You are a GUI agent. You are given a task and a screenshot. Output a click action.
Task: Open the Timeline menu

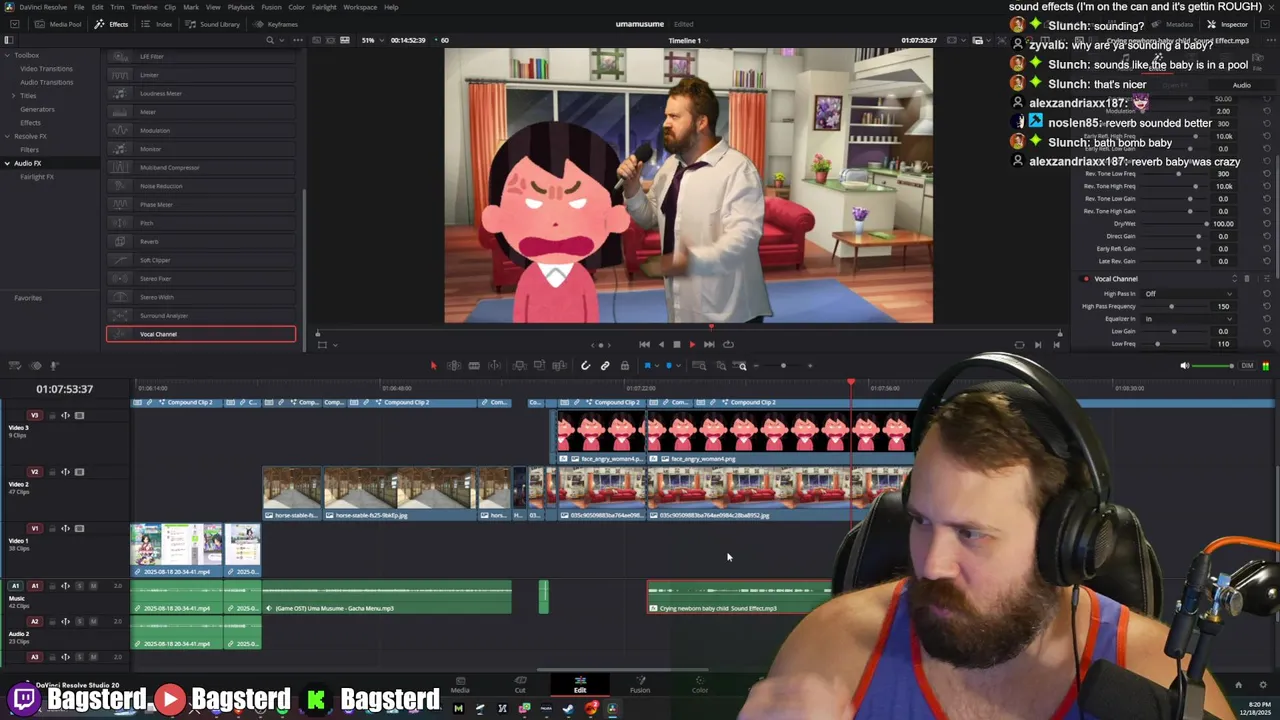point(144,7)
